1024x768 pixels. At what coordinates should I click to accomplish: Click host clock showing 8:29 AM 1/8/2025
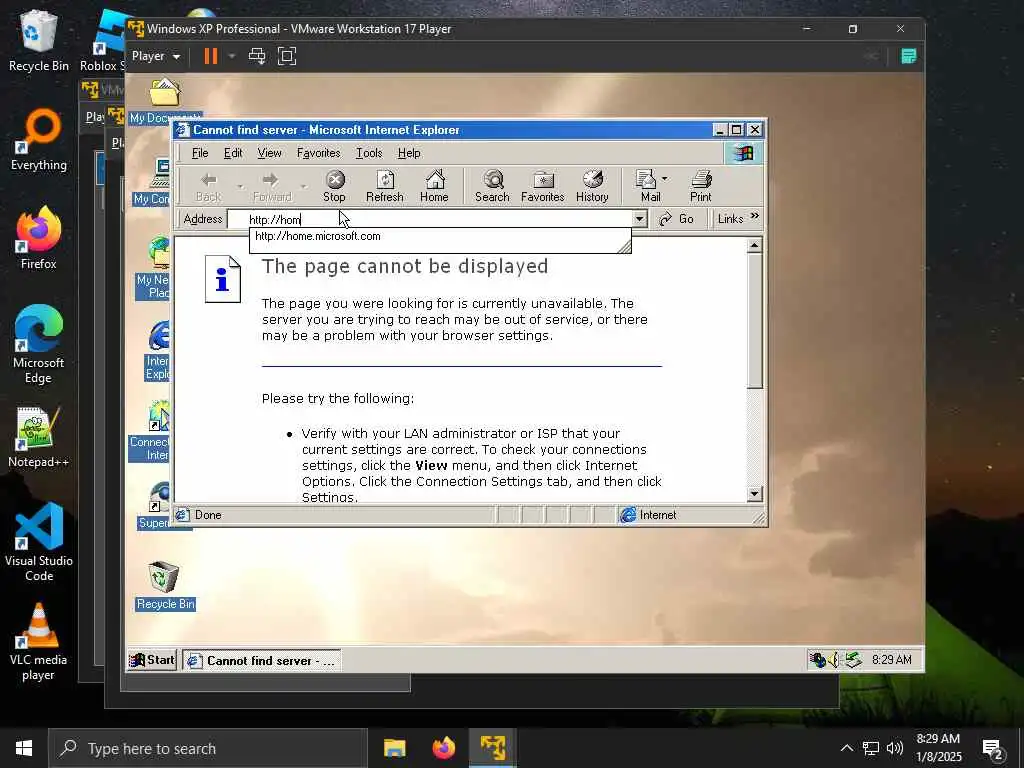pos(938,748)
